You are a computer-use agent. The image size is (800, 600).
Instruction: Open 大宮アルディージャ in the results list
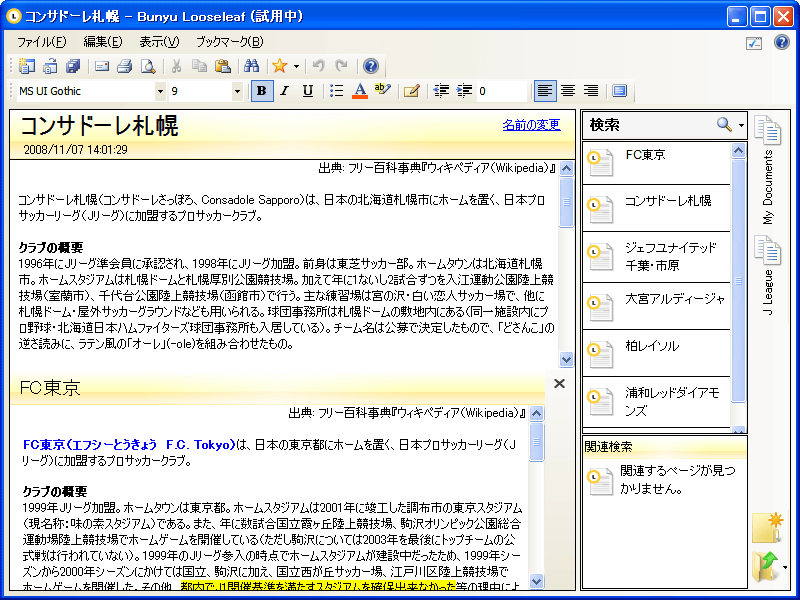[x=657, y=306]
